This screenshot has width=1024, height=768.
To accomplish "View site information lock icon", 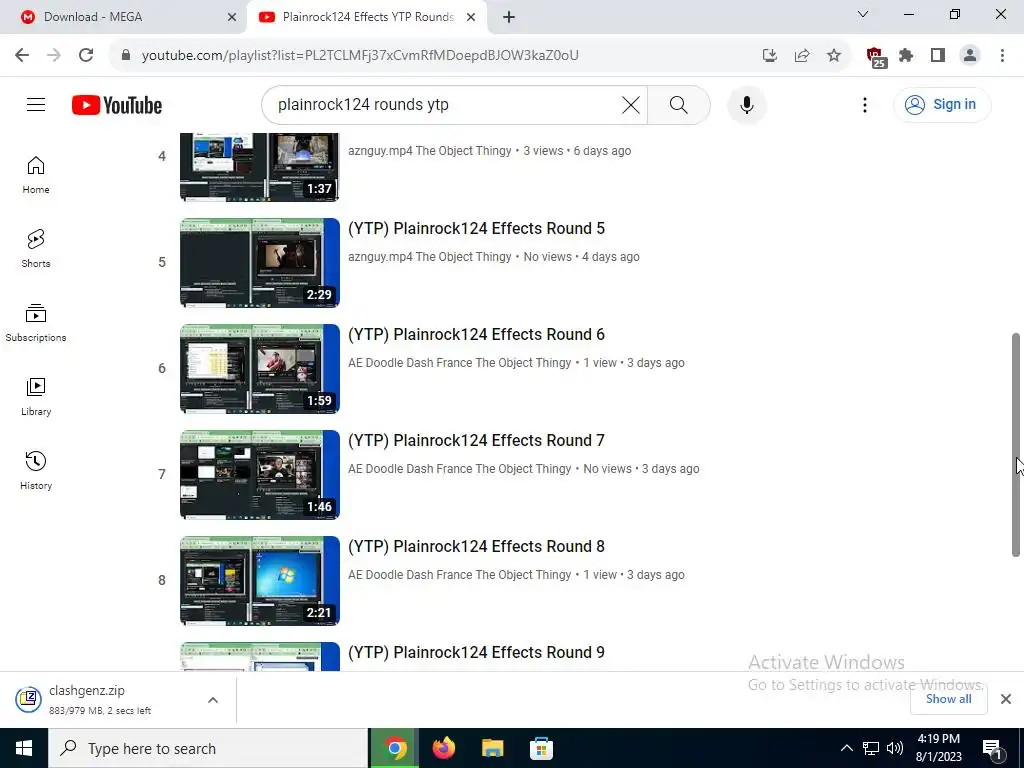I will tap(126, 55).
